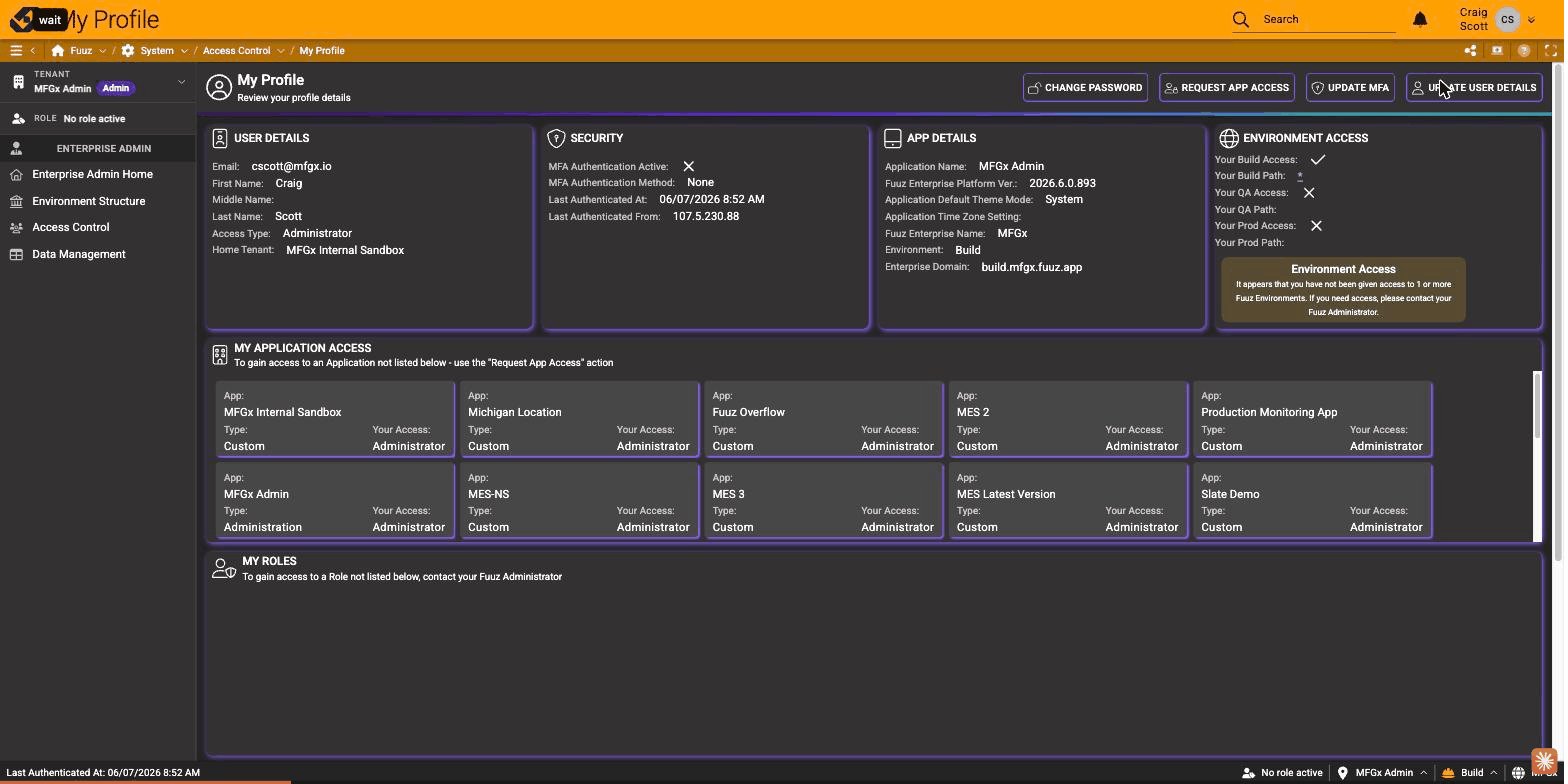Click Your Prod Access X mark

tap(1317, 225)
